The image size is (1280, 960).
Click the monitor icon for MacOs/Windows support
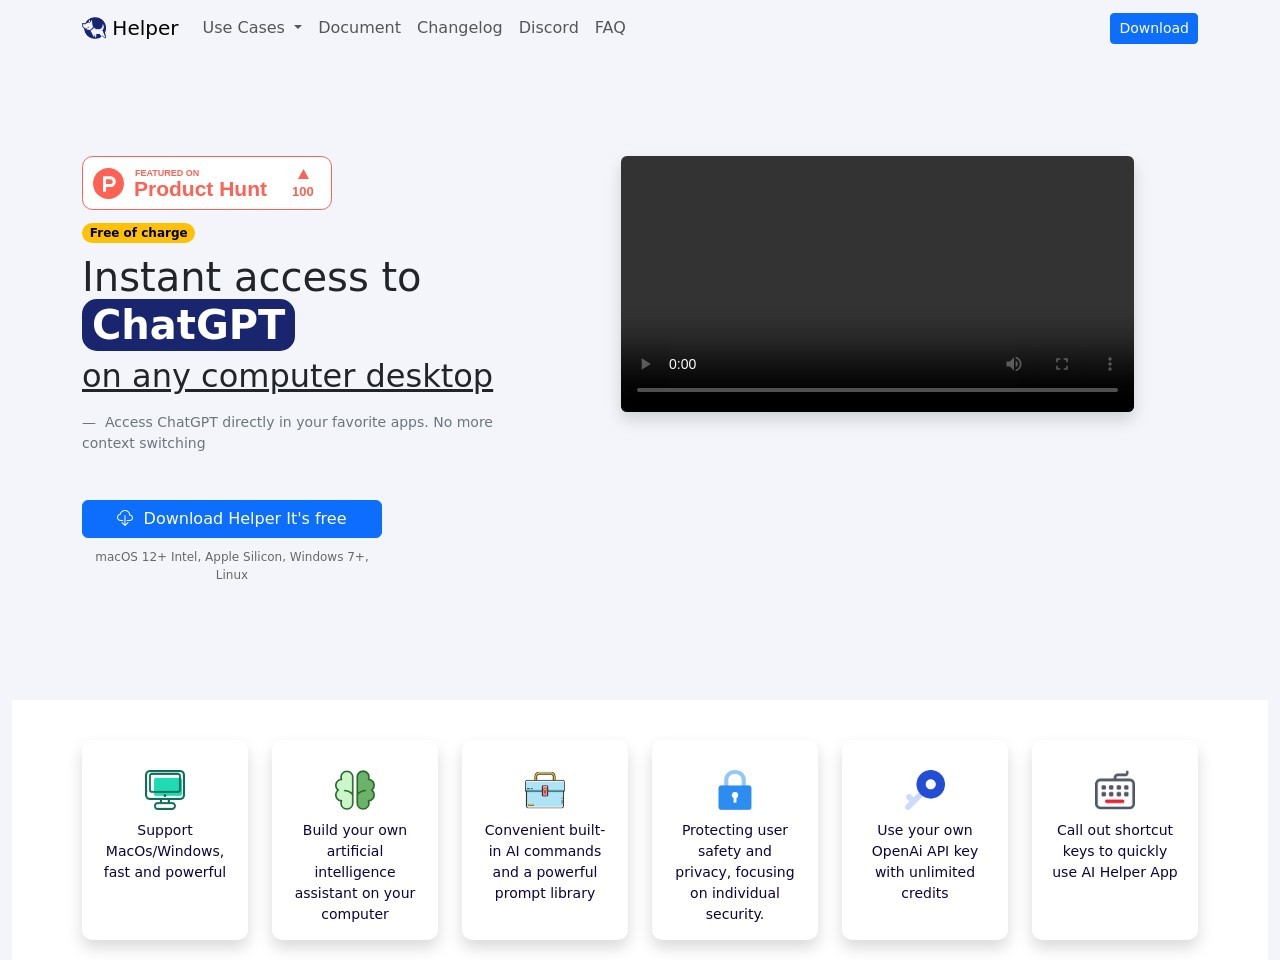165,789
